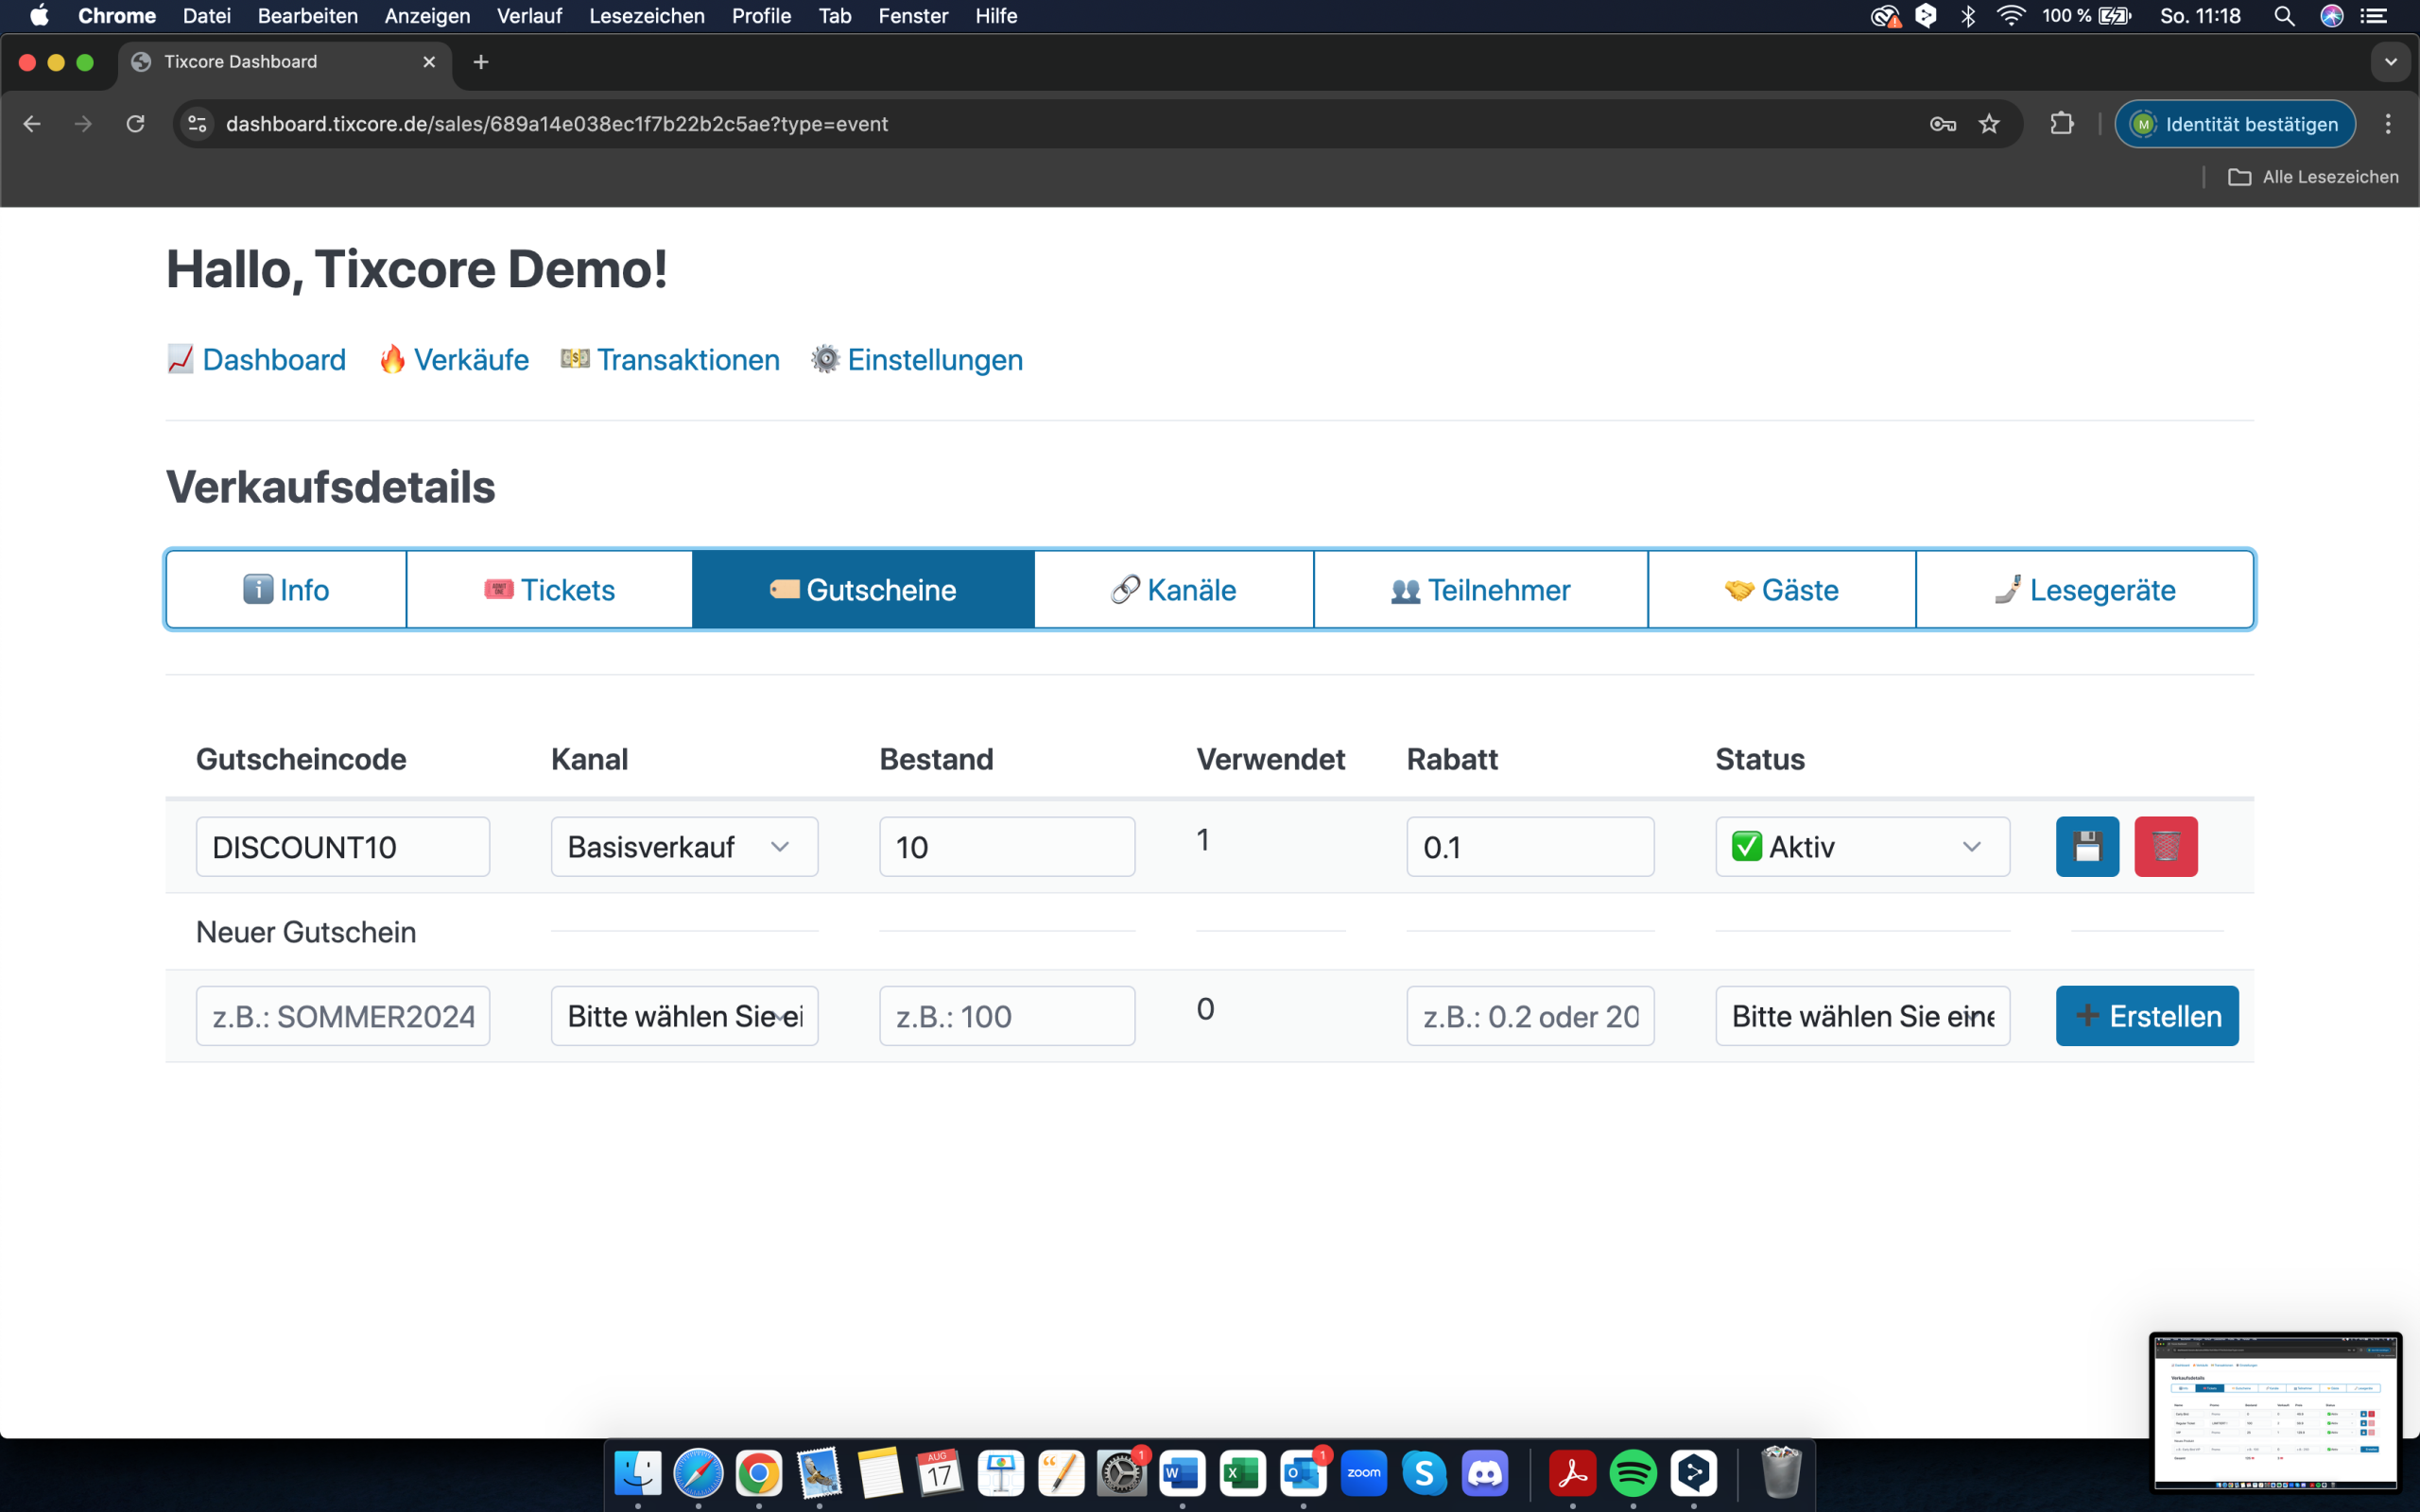
Task: Switch to the Teilnehmer tab
Action: [1480, 590]
